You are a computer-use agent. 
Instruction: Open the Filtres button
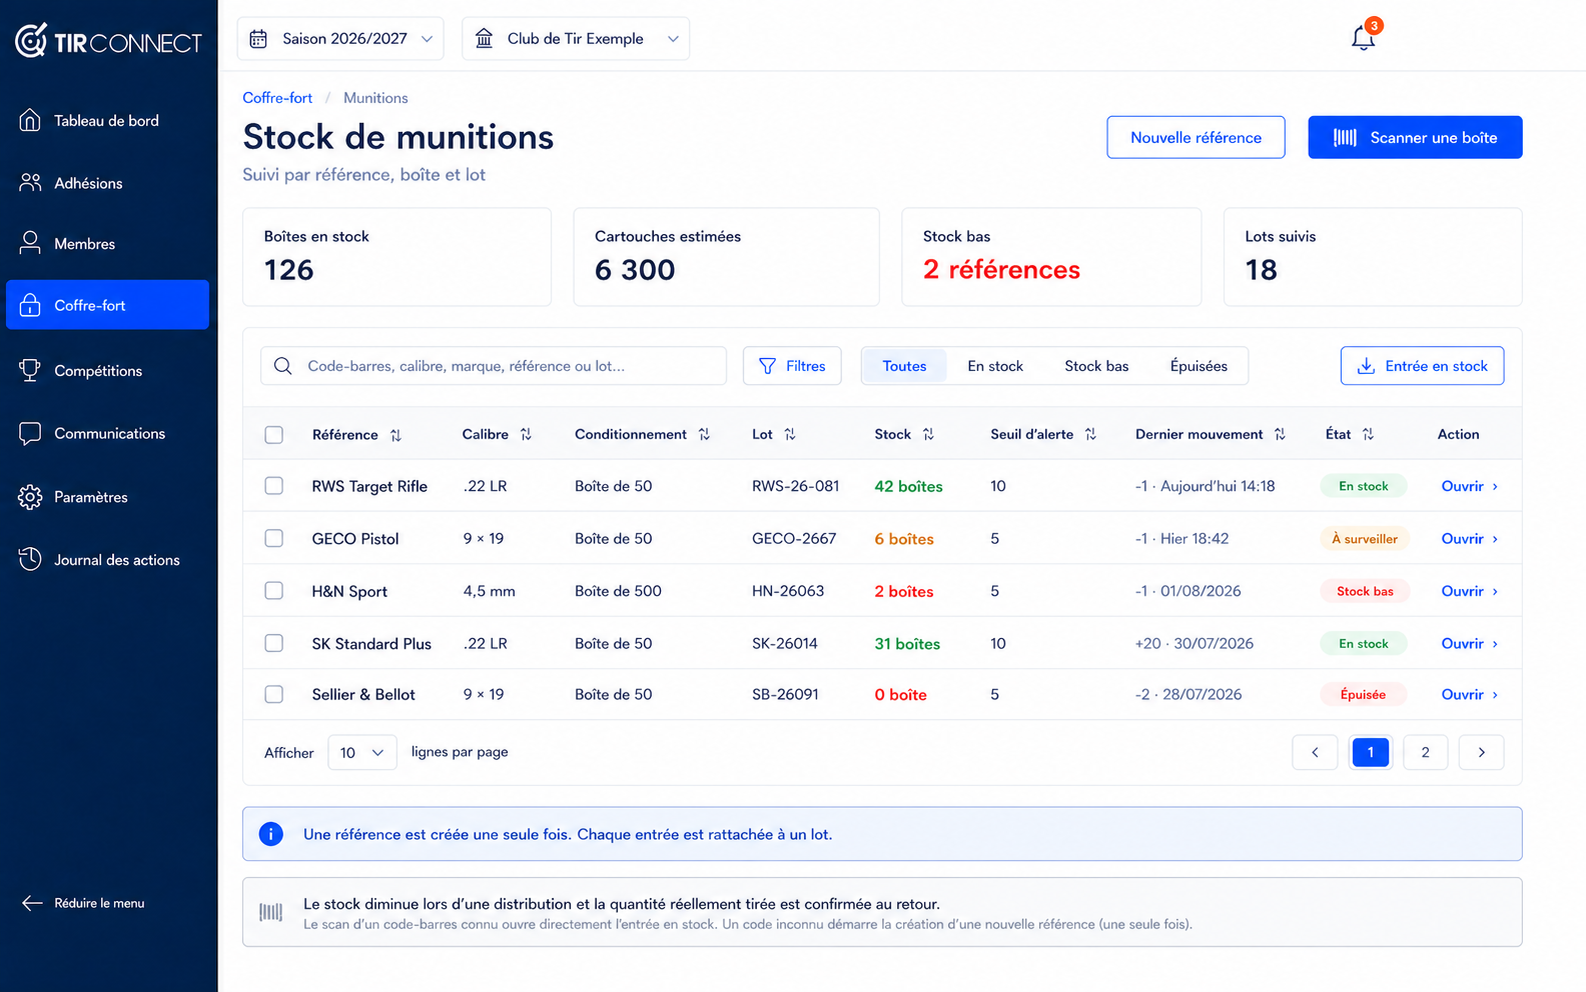tap(792, 366)
